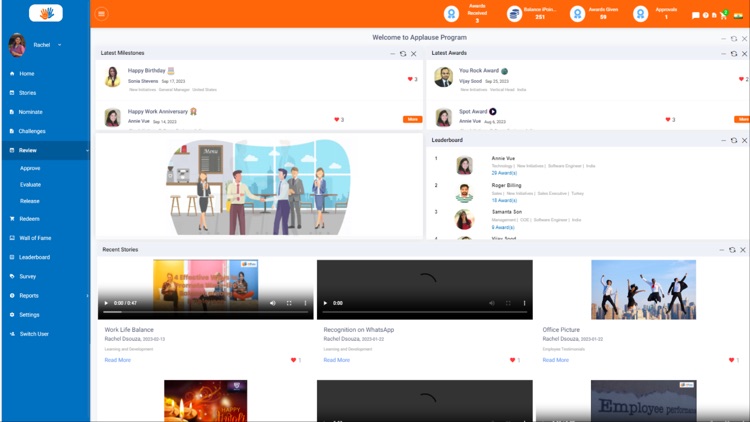Collapse the Leaderboard panel
The width and height of the screenshot is (750, 422).
(x=723, y=140)
